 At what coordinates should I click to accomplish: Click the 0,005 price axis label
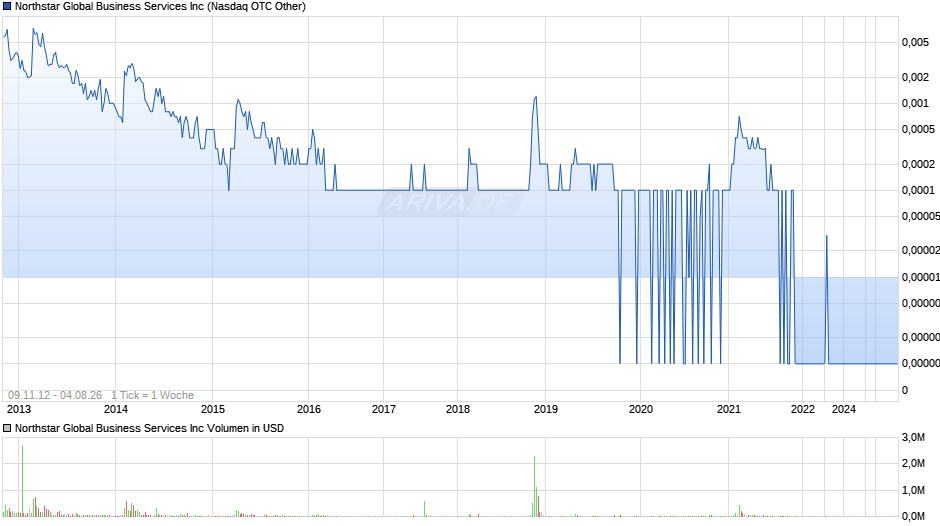(915, 43)
